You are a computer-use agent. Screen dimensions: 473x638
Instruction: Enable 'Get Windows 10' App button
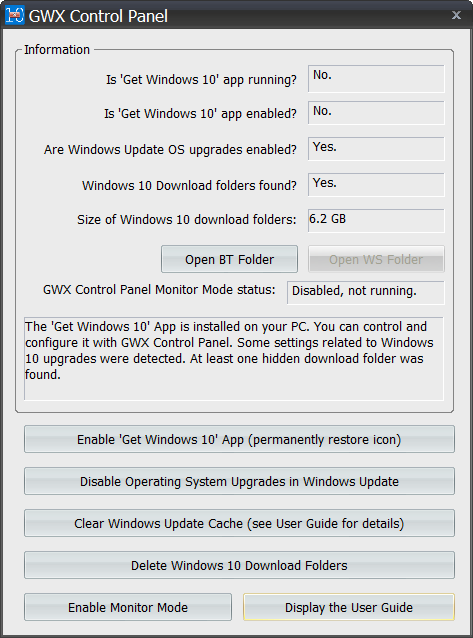(x=239, y=439)
